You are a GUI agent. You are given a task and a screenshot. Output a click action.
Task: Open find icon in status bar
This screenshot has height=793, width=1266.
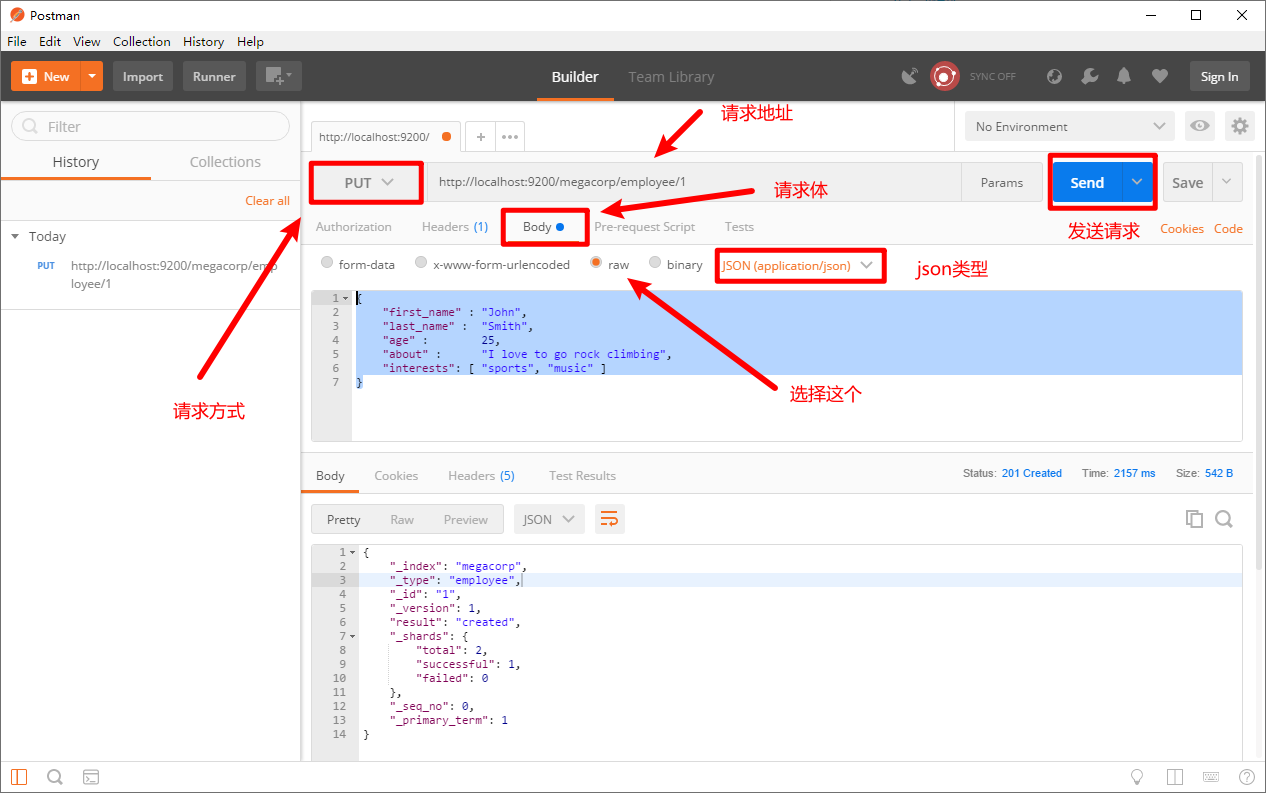pyautogui.click(x=55, y=777)
